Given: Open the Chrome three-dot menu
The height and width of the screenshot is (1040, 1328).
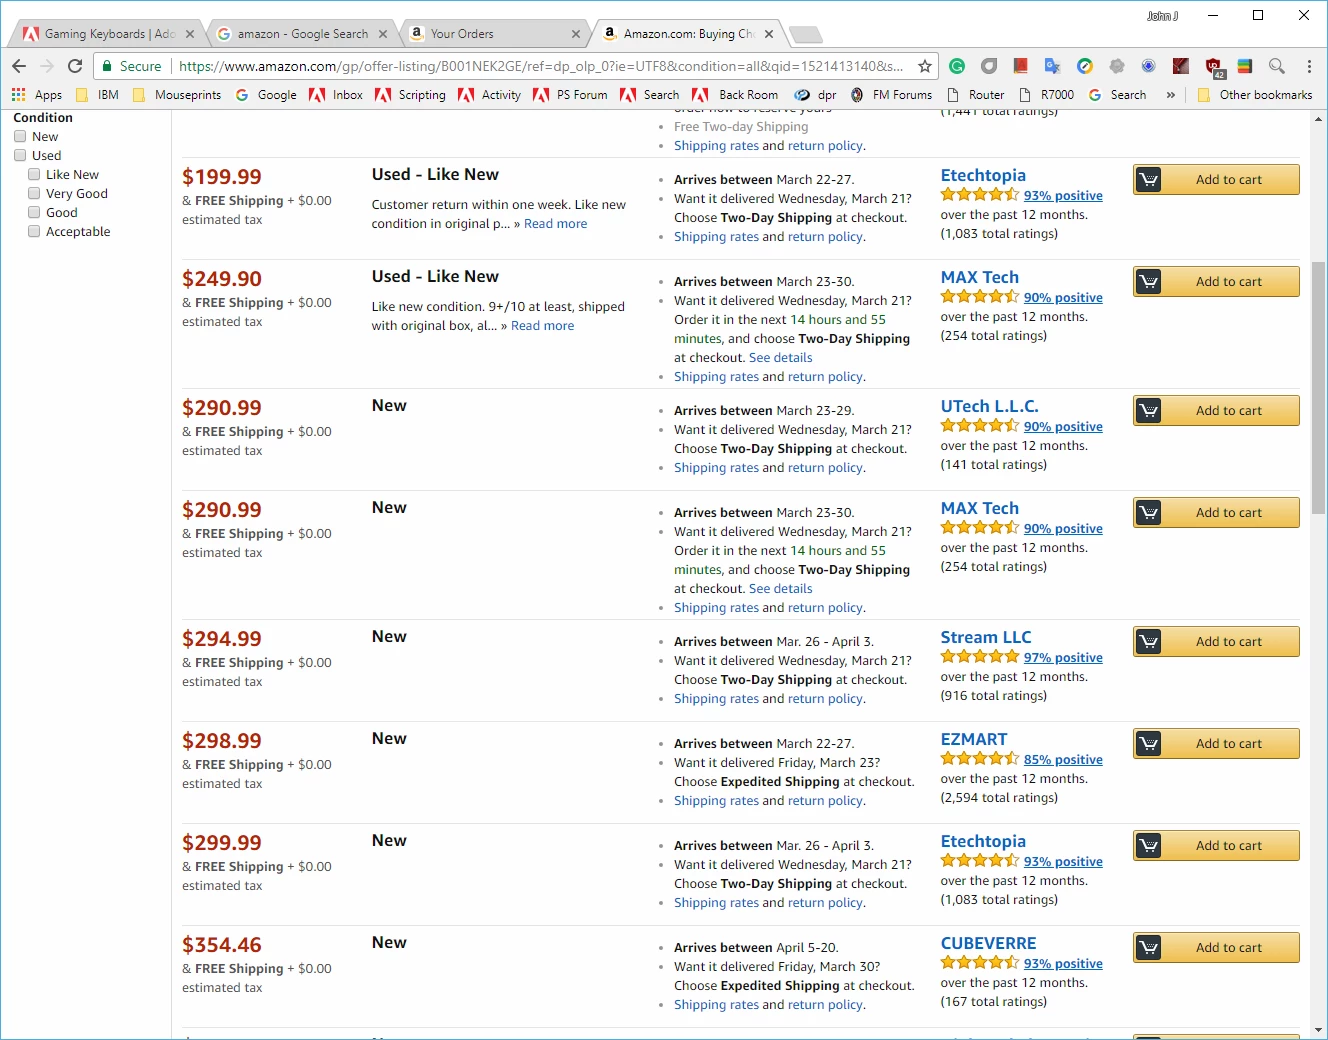Looking at the screenshot, I should [x=1309, y=66].
